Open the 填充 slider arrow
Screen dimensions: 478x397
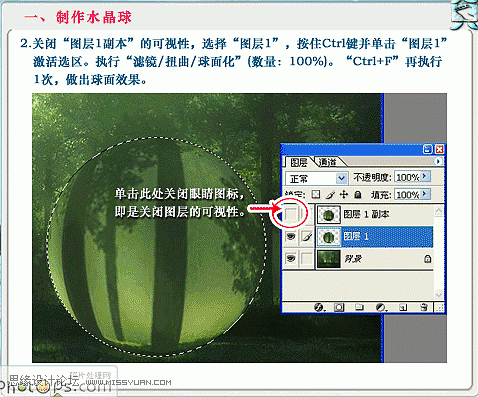point(425,194)
